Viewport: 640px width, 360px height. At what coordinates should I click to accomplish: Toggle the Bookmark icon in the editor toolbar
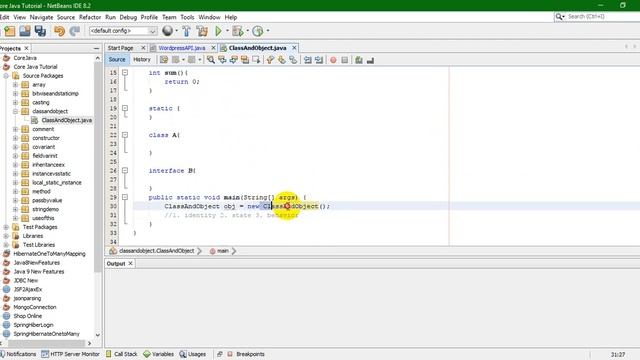pyautogui.click(x=293, y=60)
